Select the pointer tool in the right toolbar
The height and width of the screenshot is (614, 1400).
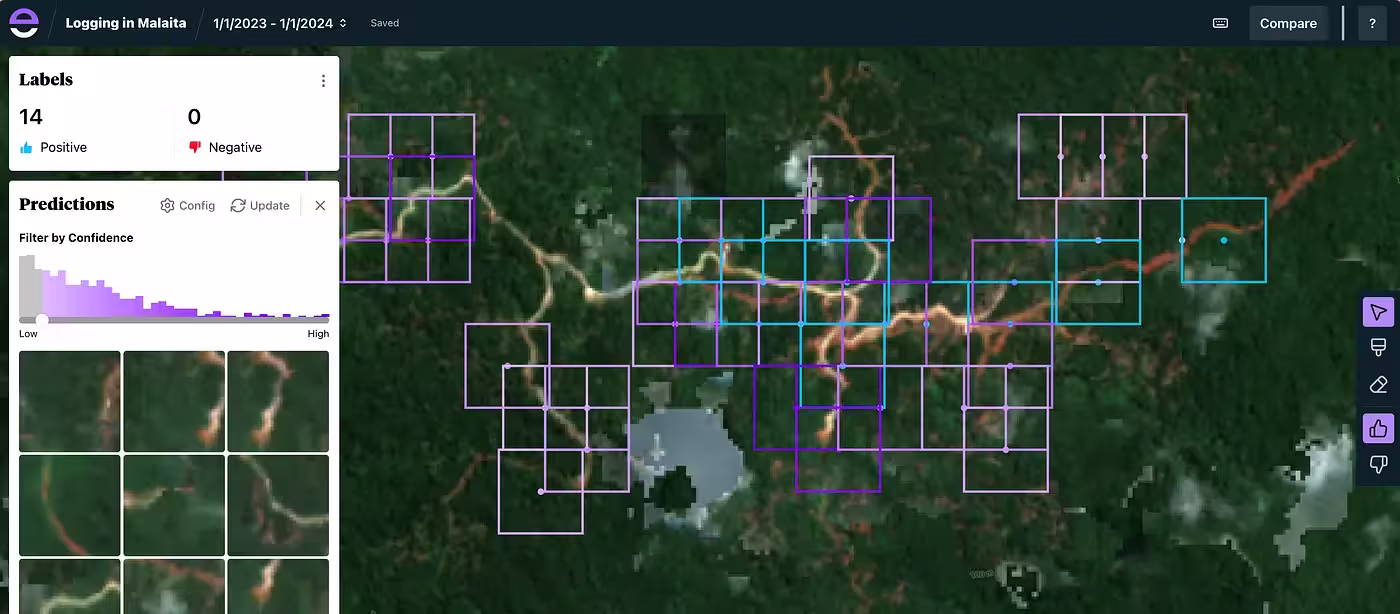(1378, 312)
